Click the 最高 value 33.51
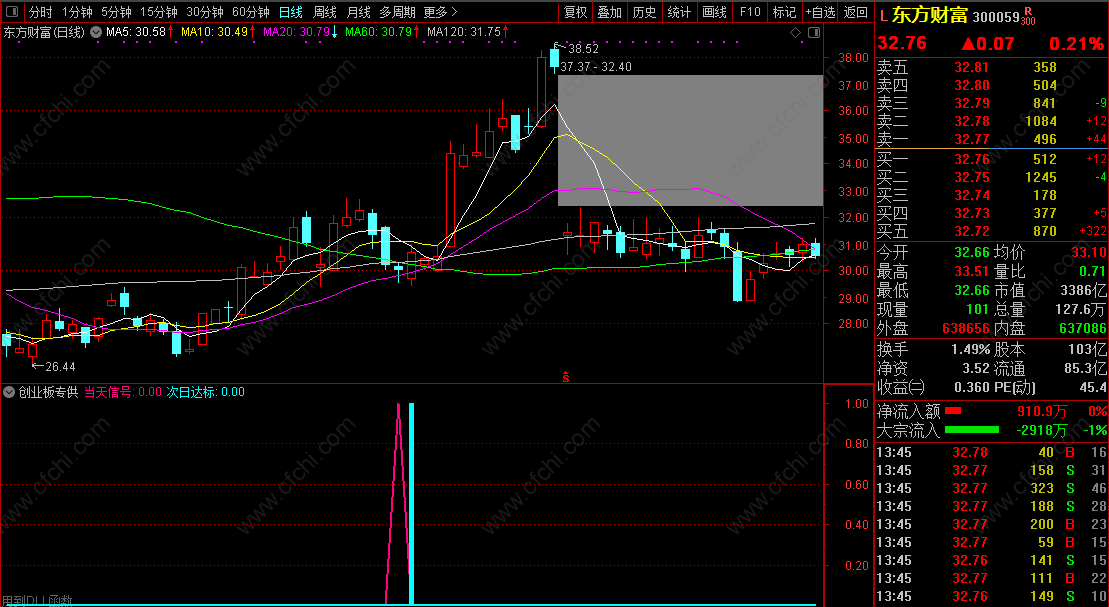 [x=972, y=272]
